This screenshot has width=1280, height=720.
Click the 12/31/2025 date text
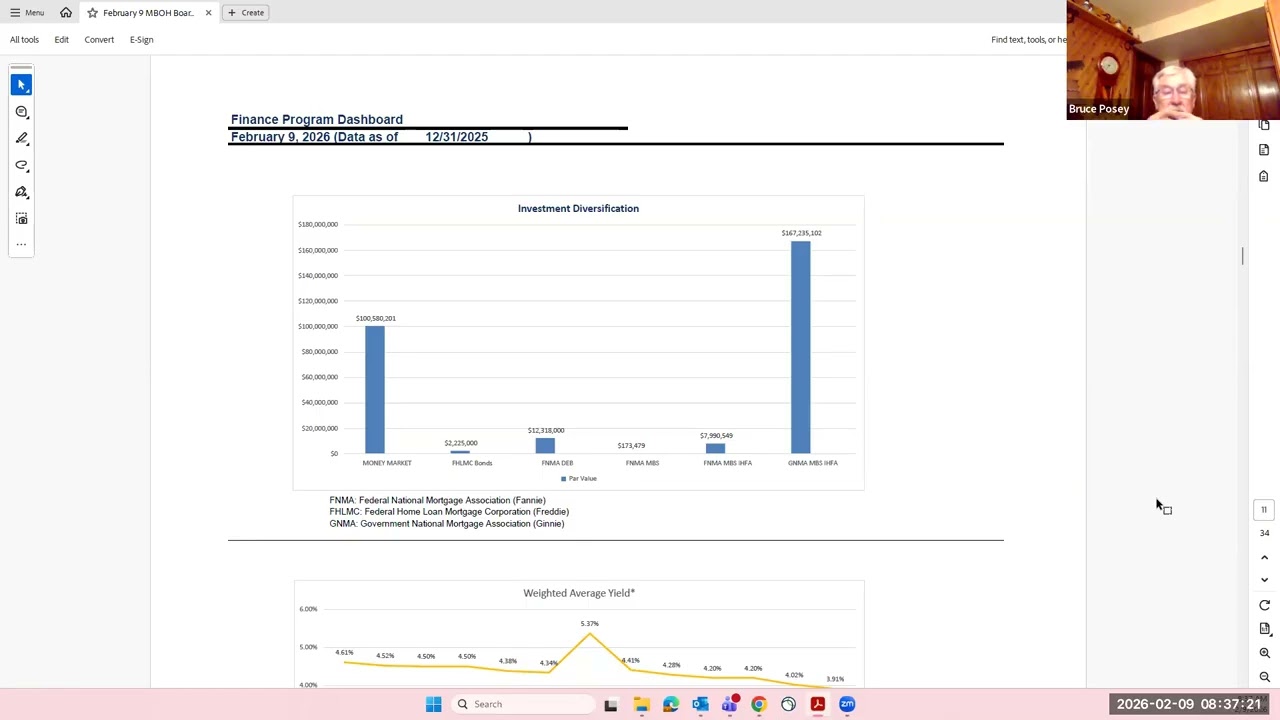pos(457,137)
